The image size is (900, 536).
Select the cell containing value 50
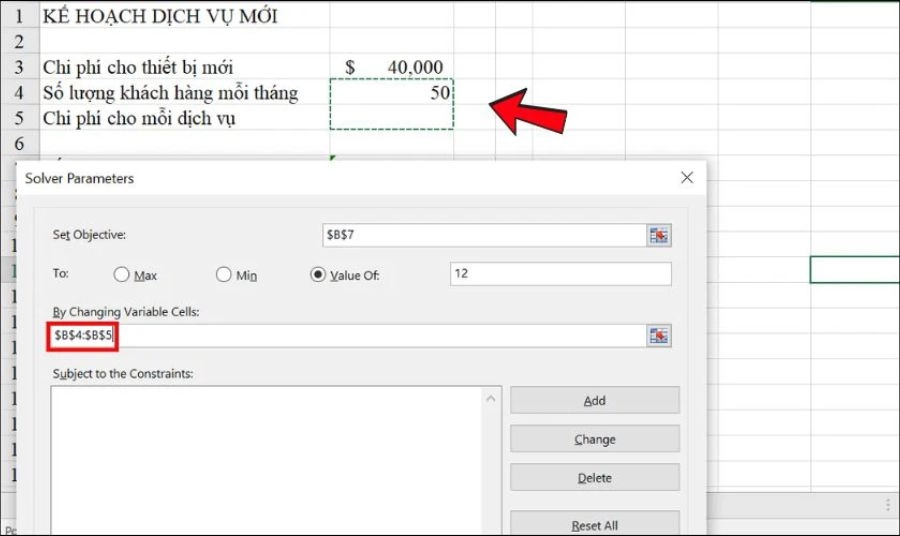click(x=391, y=93)
